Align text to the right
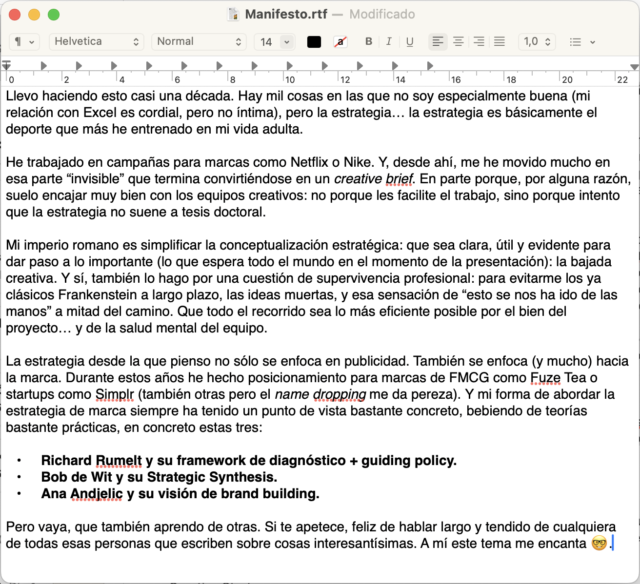The image size is (640, 584). (x=479, y=42)
